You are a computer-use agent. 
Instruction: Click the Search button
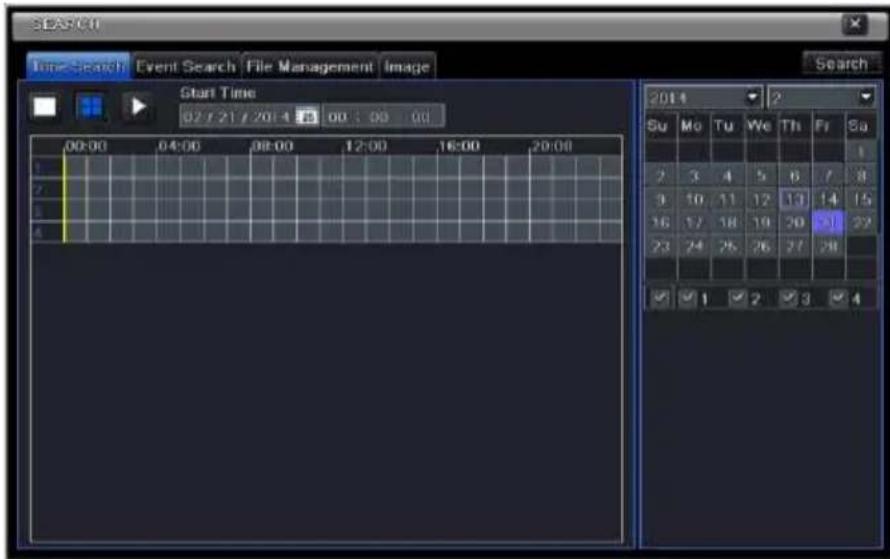[x=842, y=64]
